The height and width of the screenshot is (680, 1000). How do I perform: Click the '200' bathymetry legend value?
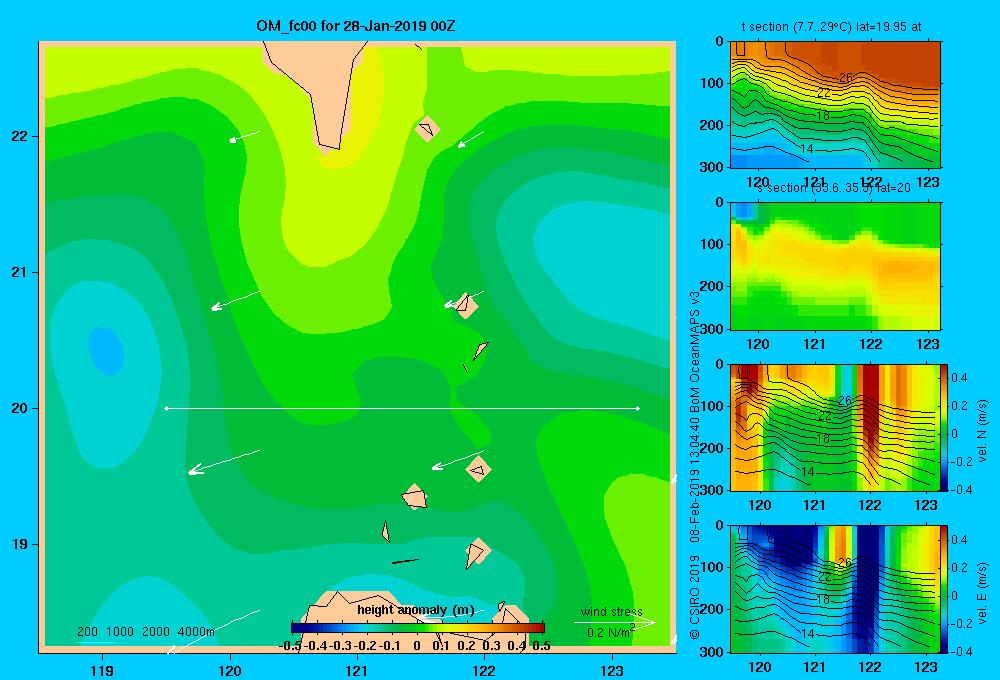(x=87, y=632)
